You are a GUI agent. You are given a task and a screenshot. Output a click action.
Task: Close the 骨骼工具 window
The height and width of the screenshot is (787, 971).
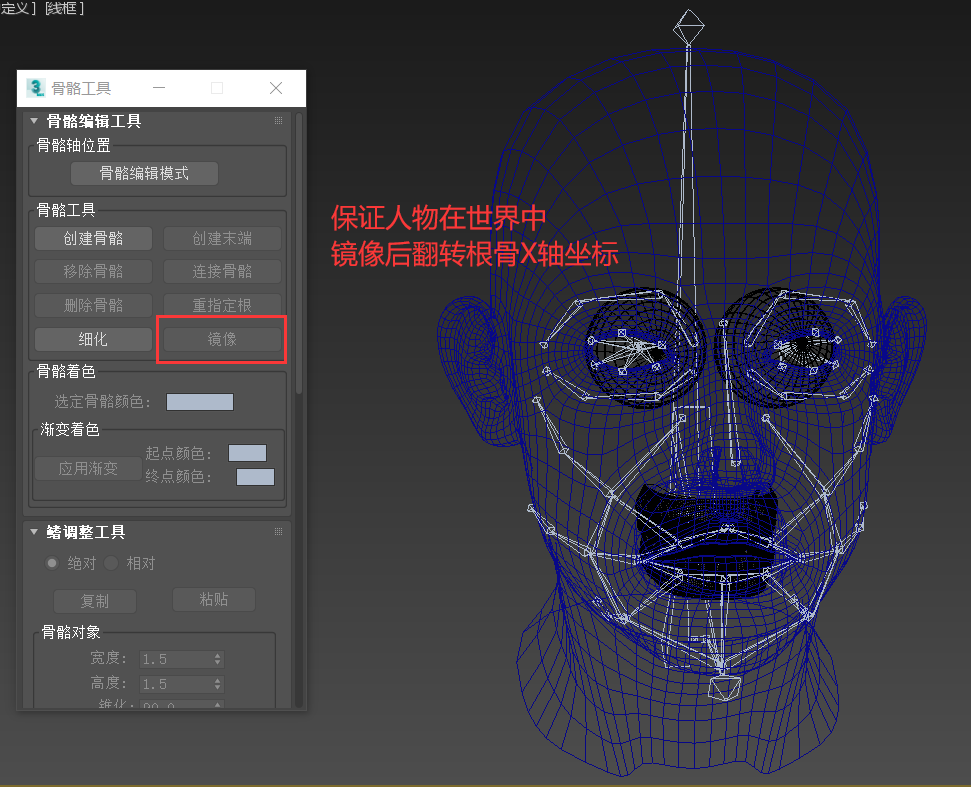click(x=276, y=88)
